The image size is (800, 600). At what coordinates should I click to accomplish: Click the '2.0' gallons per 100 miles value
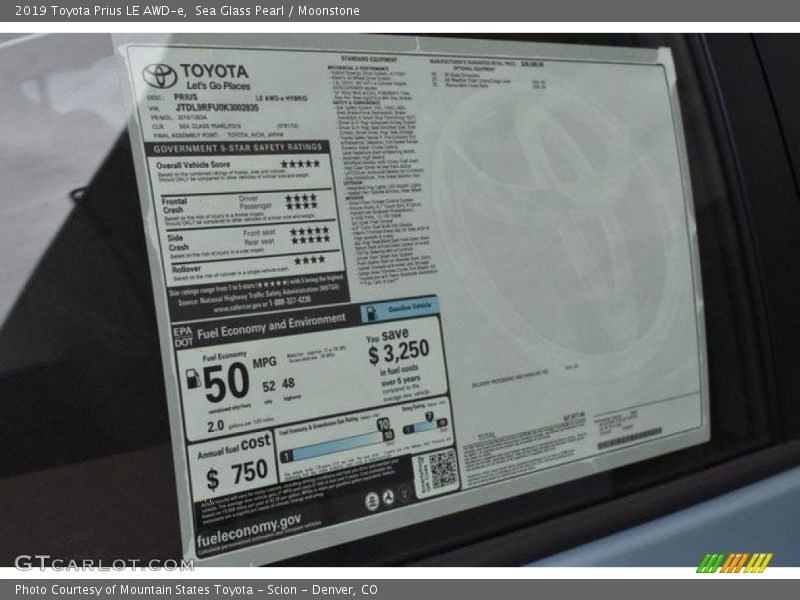click(216, 426)
